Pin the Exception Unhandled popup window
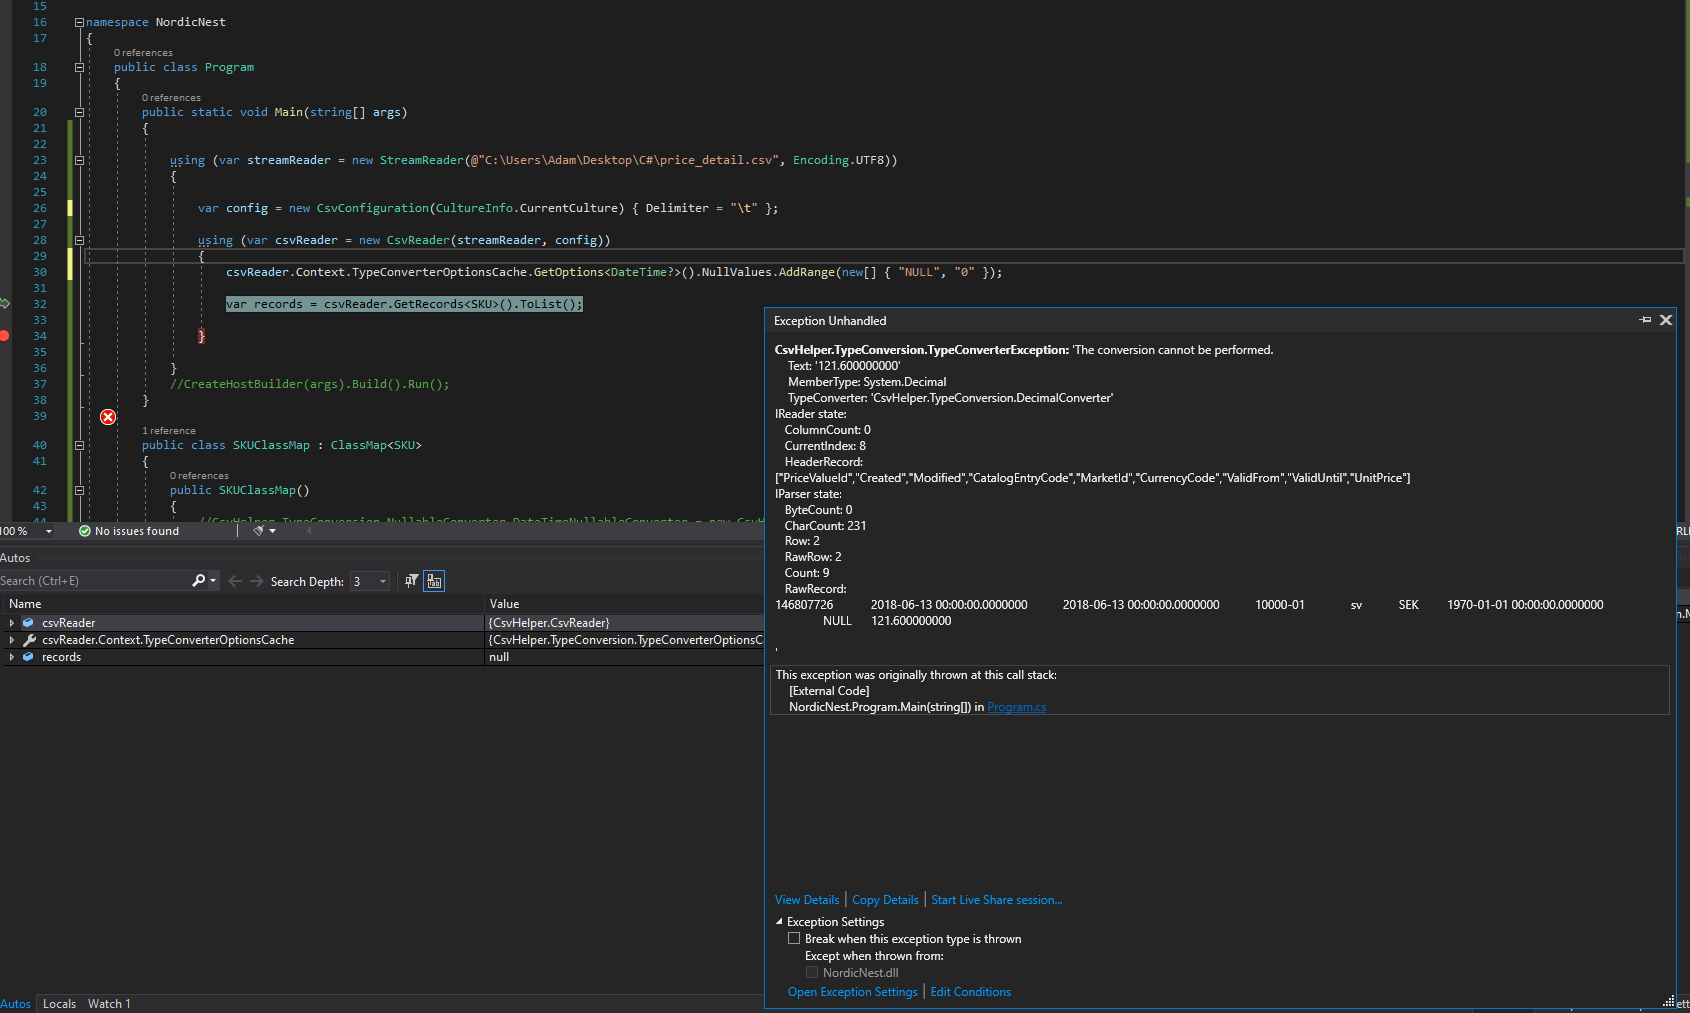This screenshot has height=1013, width=1690. (x=1645, y=319)
